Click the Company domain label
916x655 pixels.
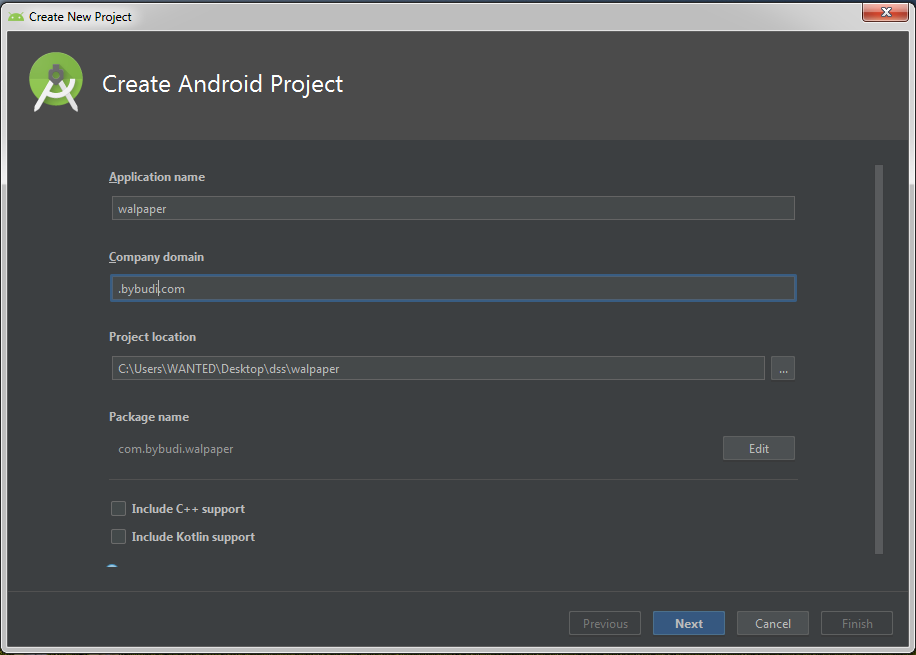[156, 257]
